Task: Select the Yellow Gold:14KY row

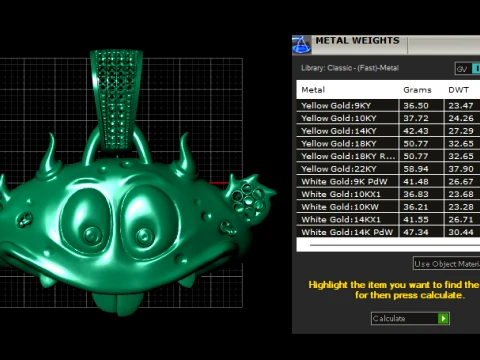Action: [388, 131]
